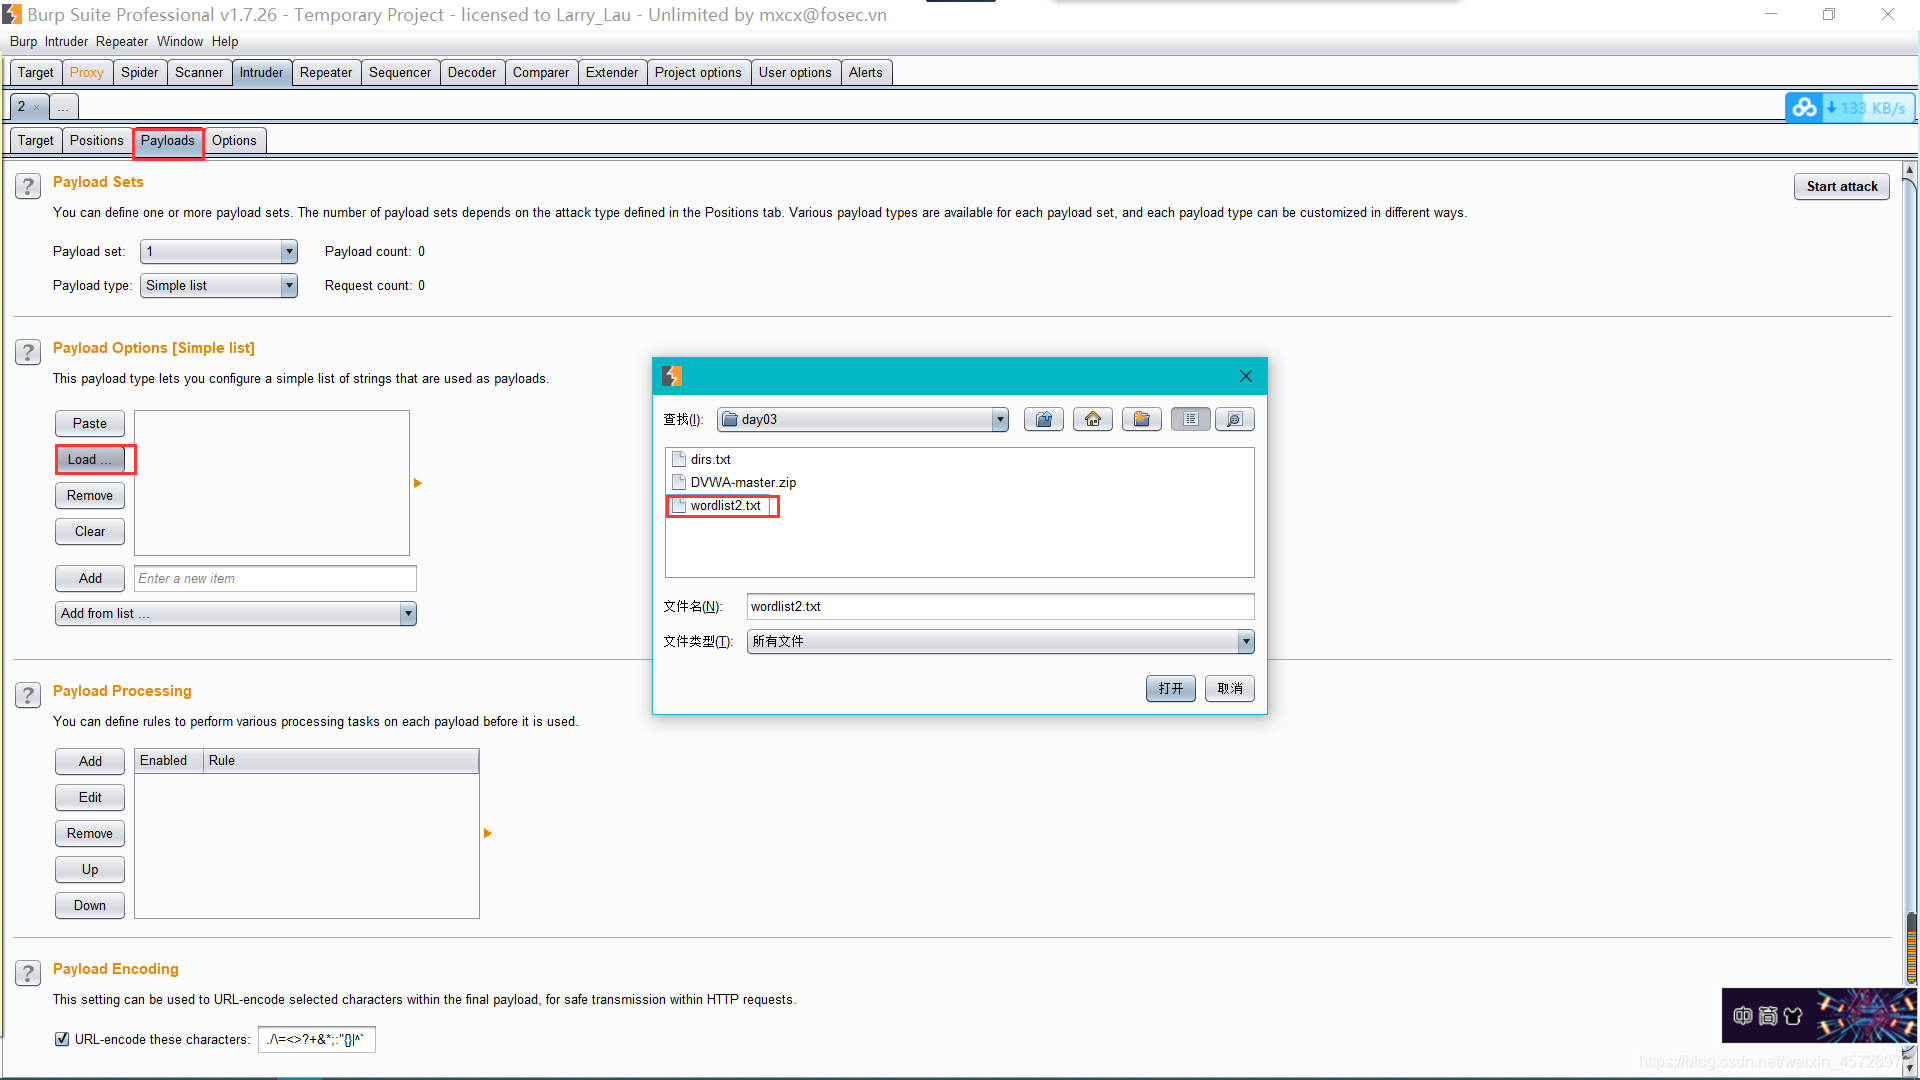Image resolution: width=1920 pixels, height=1080 pixels.
Task: Click the file name input field
Action: 998,605
